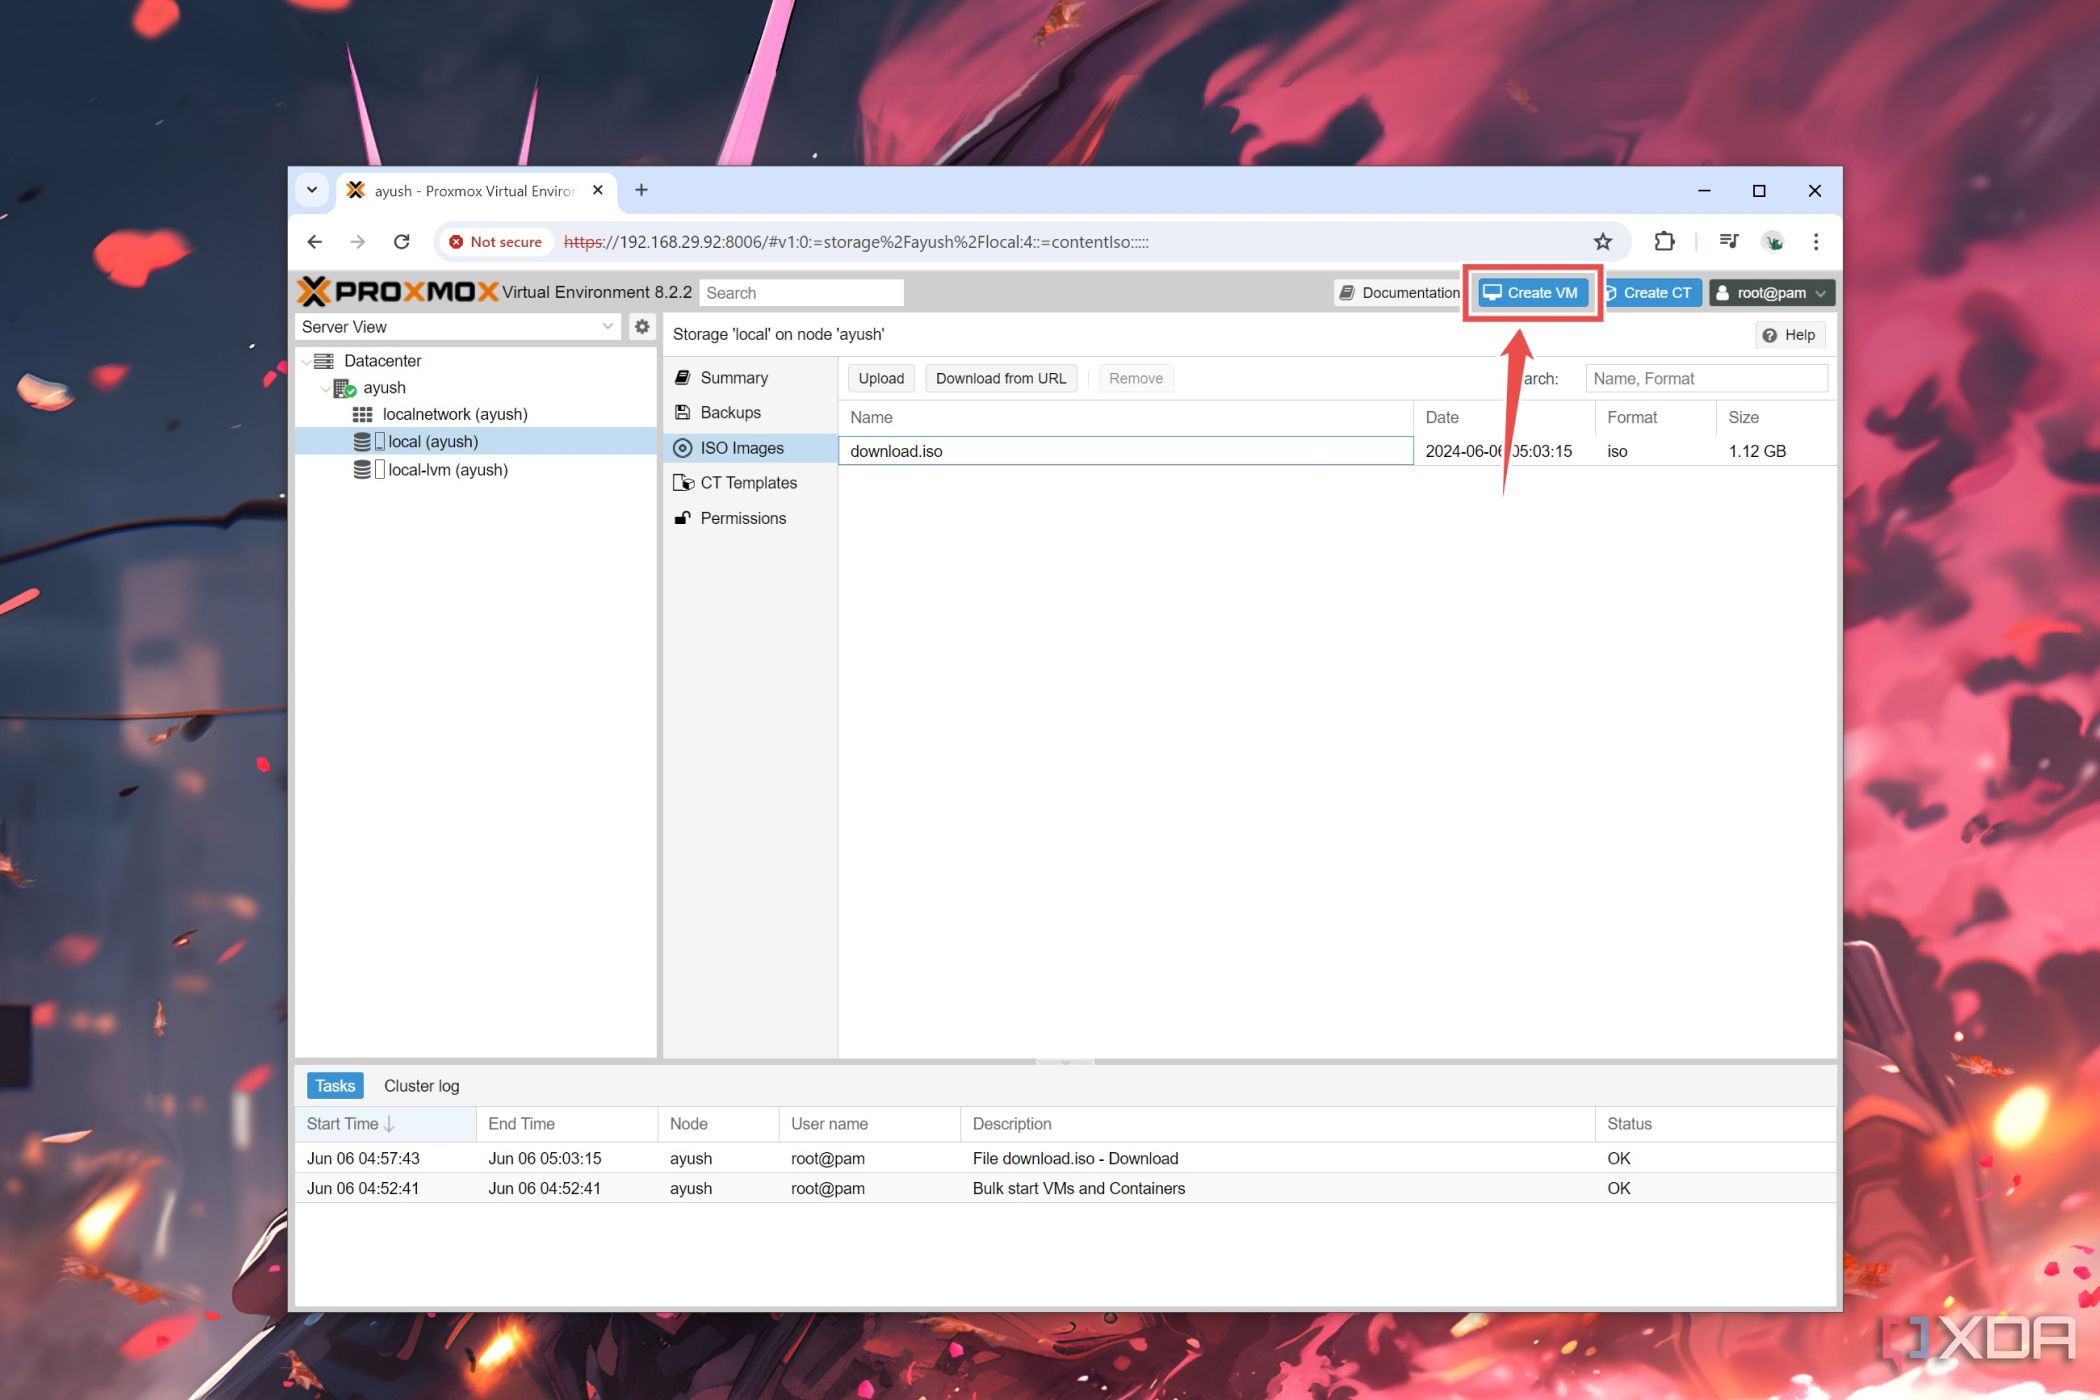Image resolution: width=2100 pixels, height=1400 pixels.
Task: Click the Documentation icon button
Action: (1395, 292)
